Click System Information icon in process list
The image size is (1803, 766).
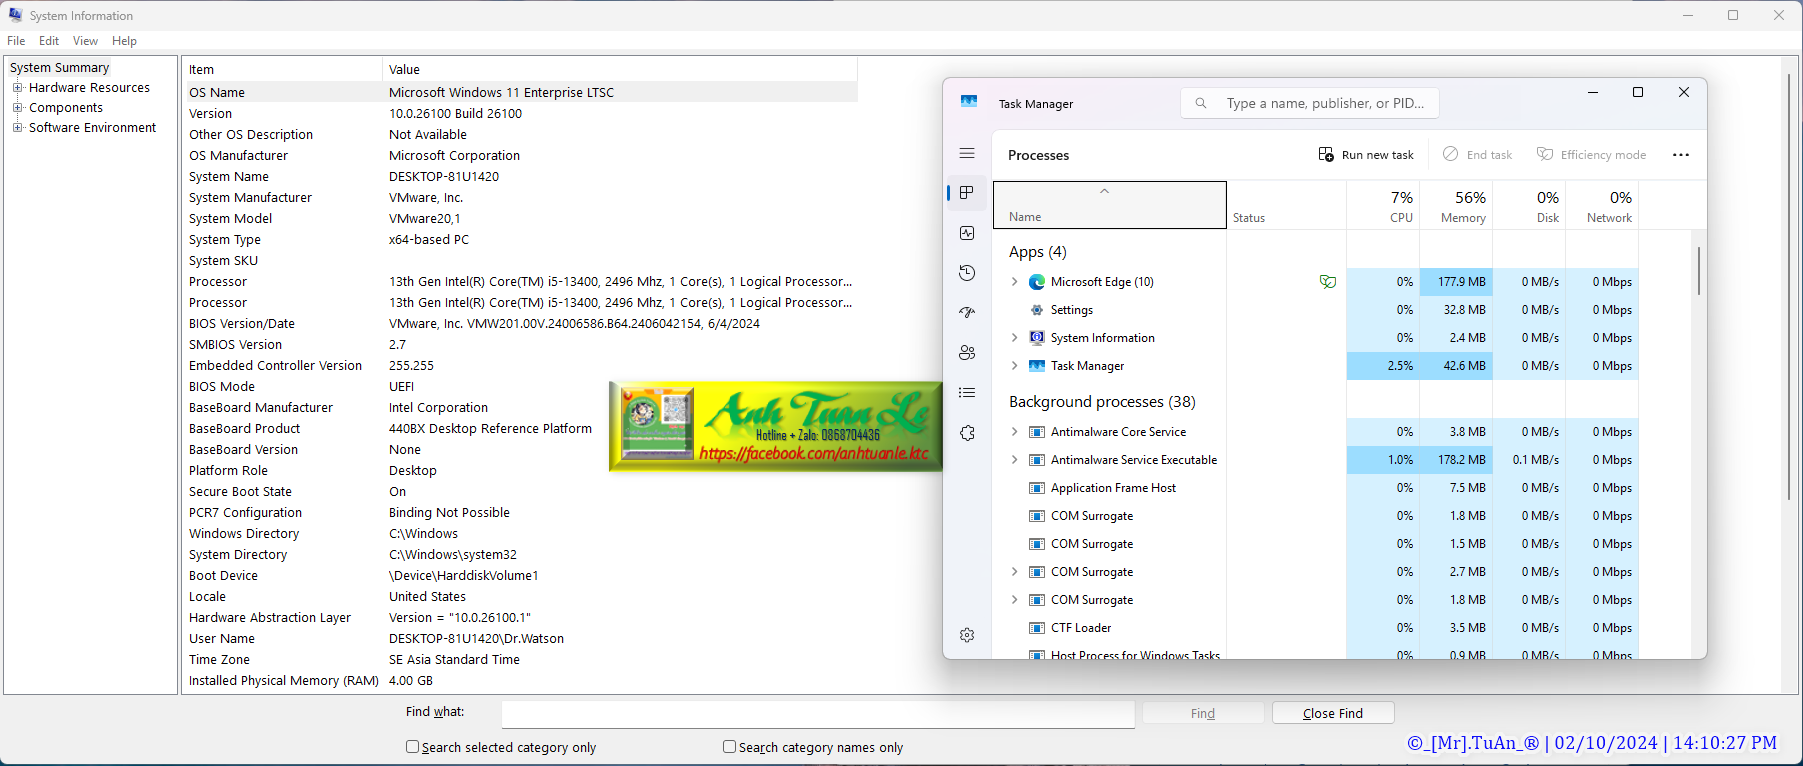click(x=1037, y=338)
